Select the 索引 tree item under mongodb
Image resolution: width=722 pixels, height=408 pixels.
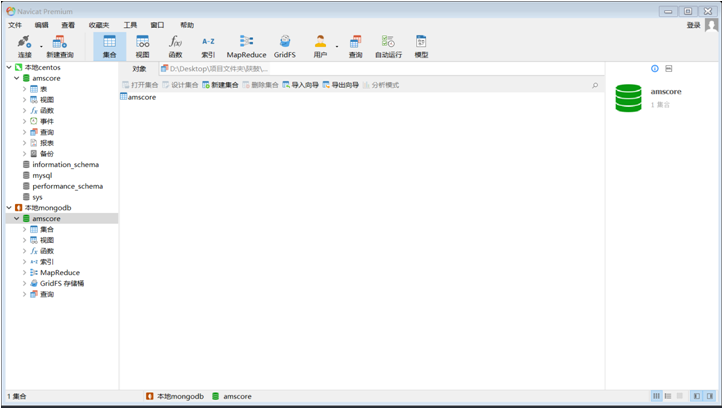(x=47, y=262)
